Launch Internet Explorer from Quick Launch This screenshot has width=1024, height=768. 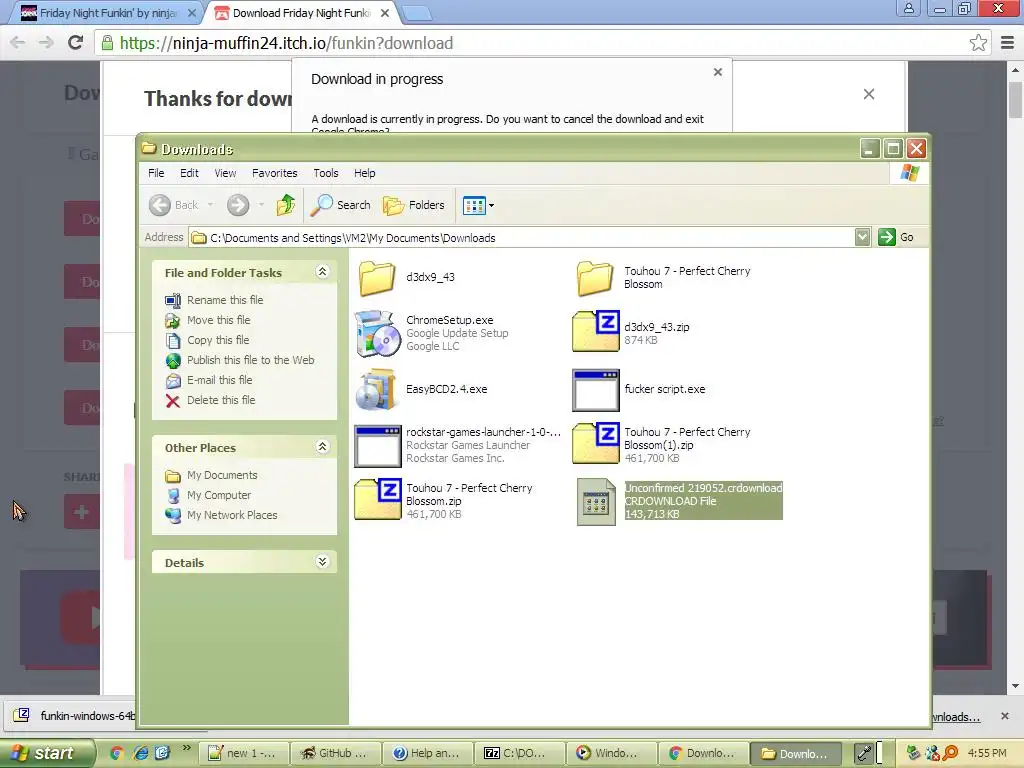(140, 753)
